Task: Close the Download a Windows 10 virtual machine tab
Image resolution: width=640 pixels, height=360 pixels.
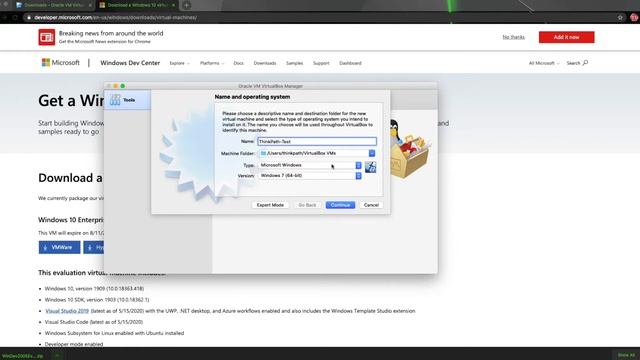Action: click(x=173, y=5)
